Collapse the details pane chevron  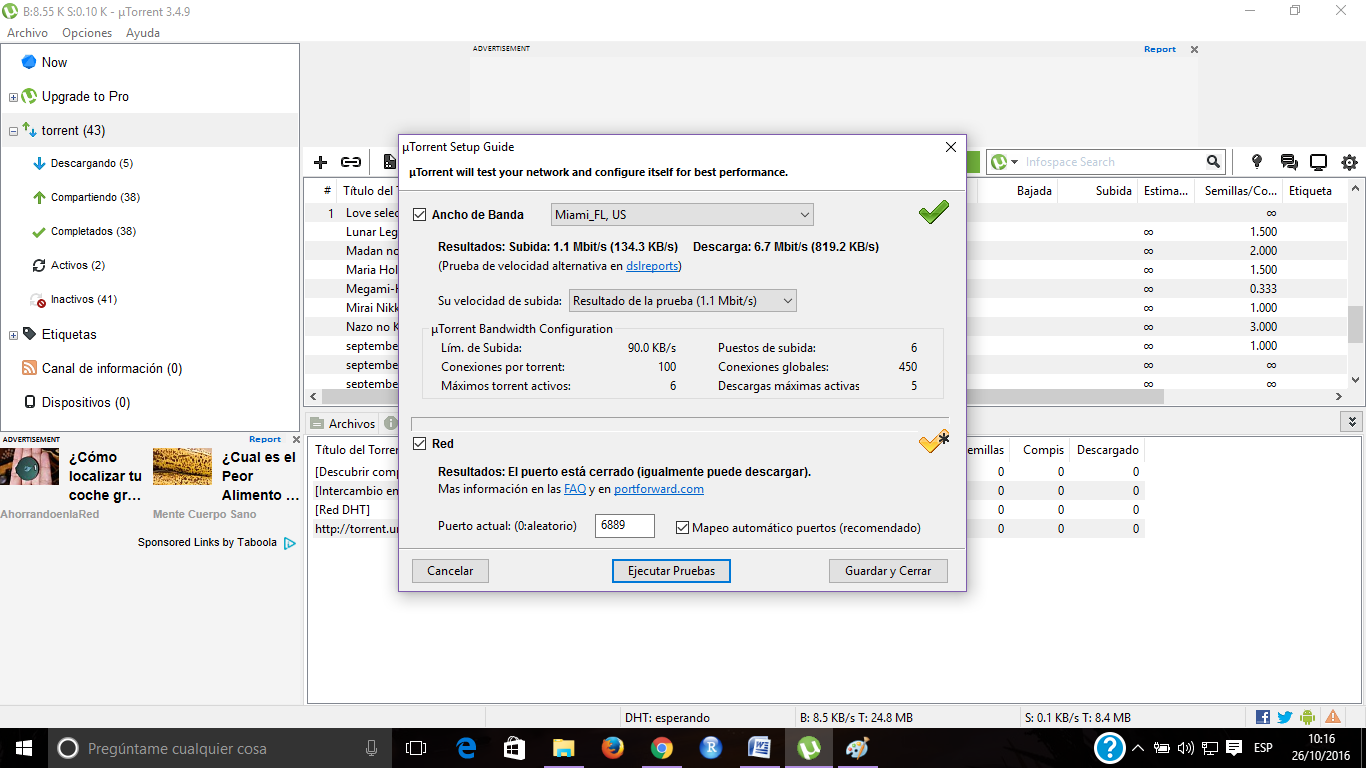pyautogui.click(x=1352, y=422)
